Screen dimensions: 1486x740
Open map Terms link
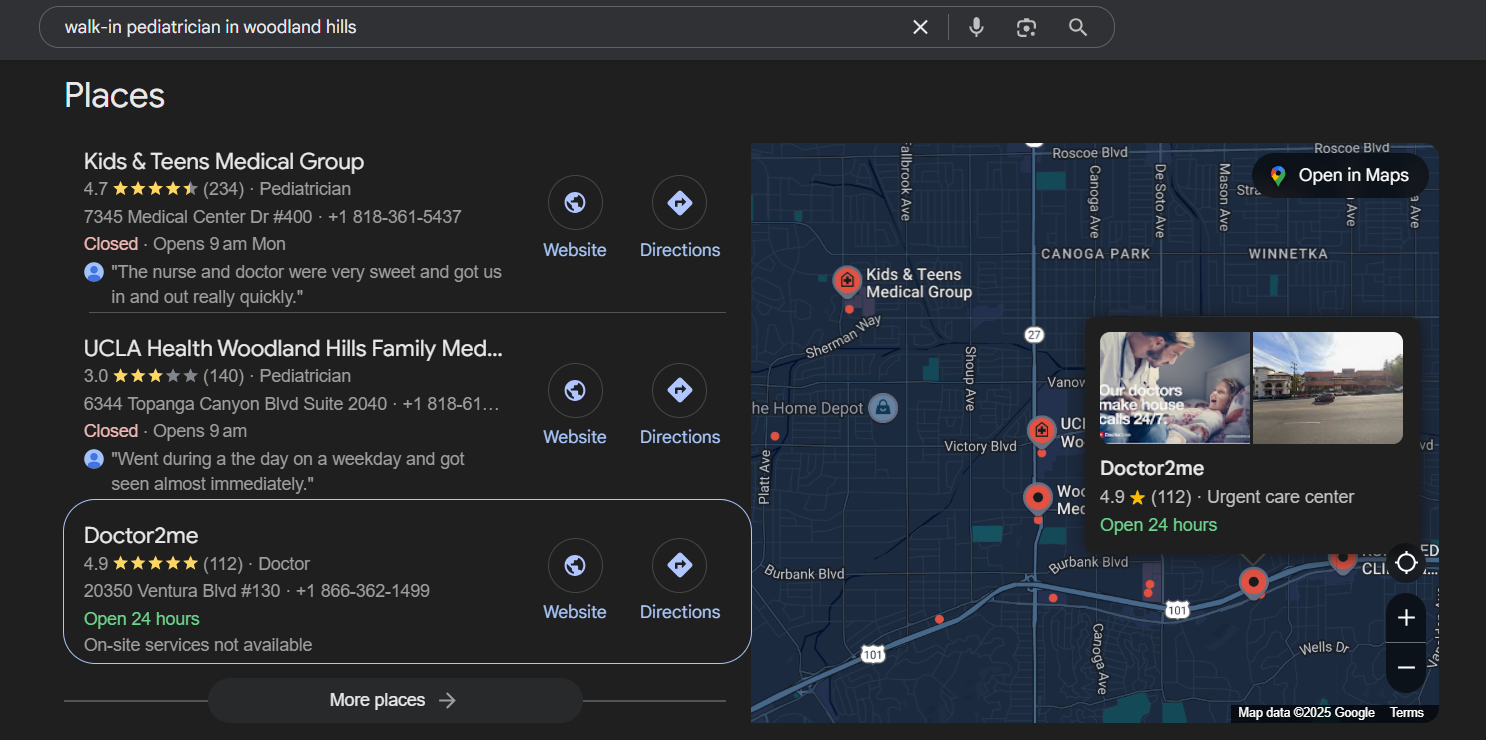click(x=1406, y=713)
